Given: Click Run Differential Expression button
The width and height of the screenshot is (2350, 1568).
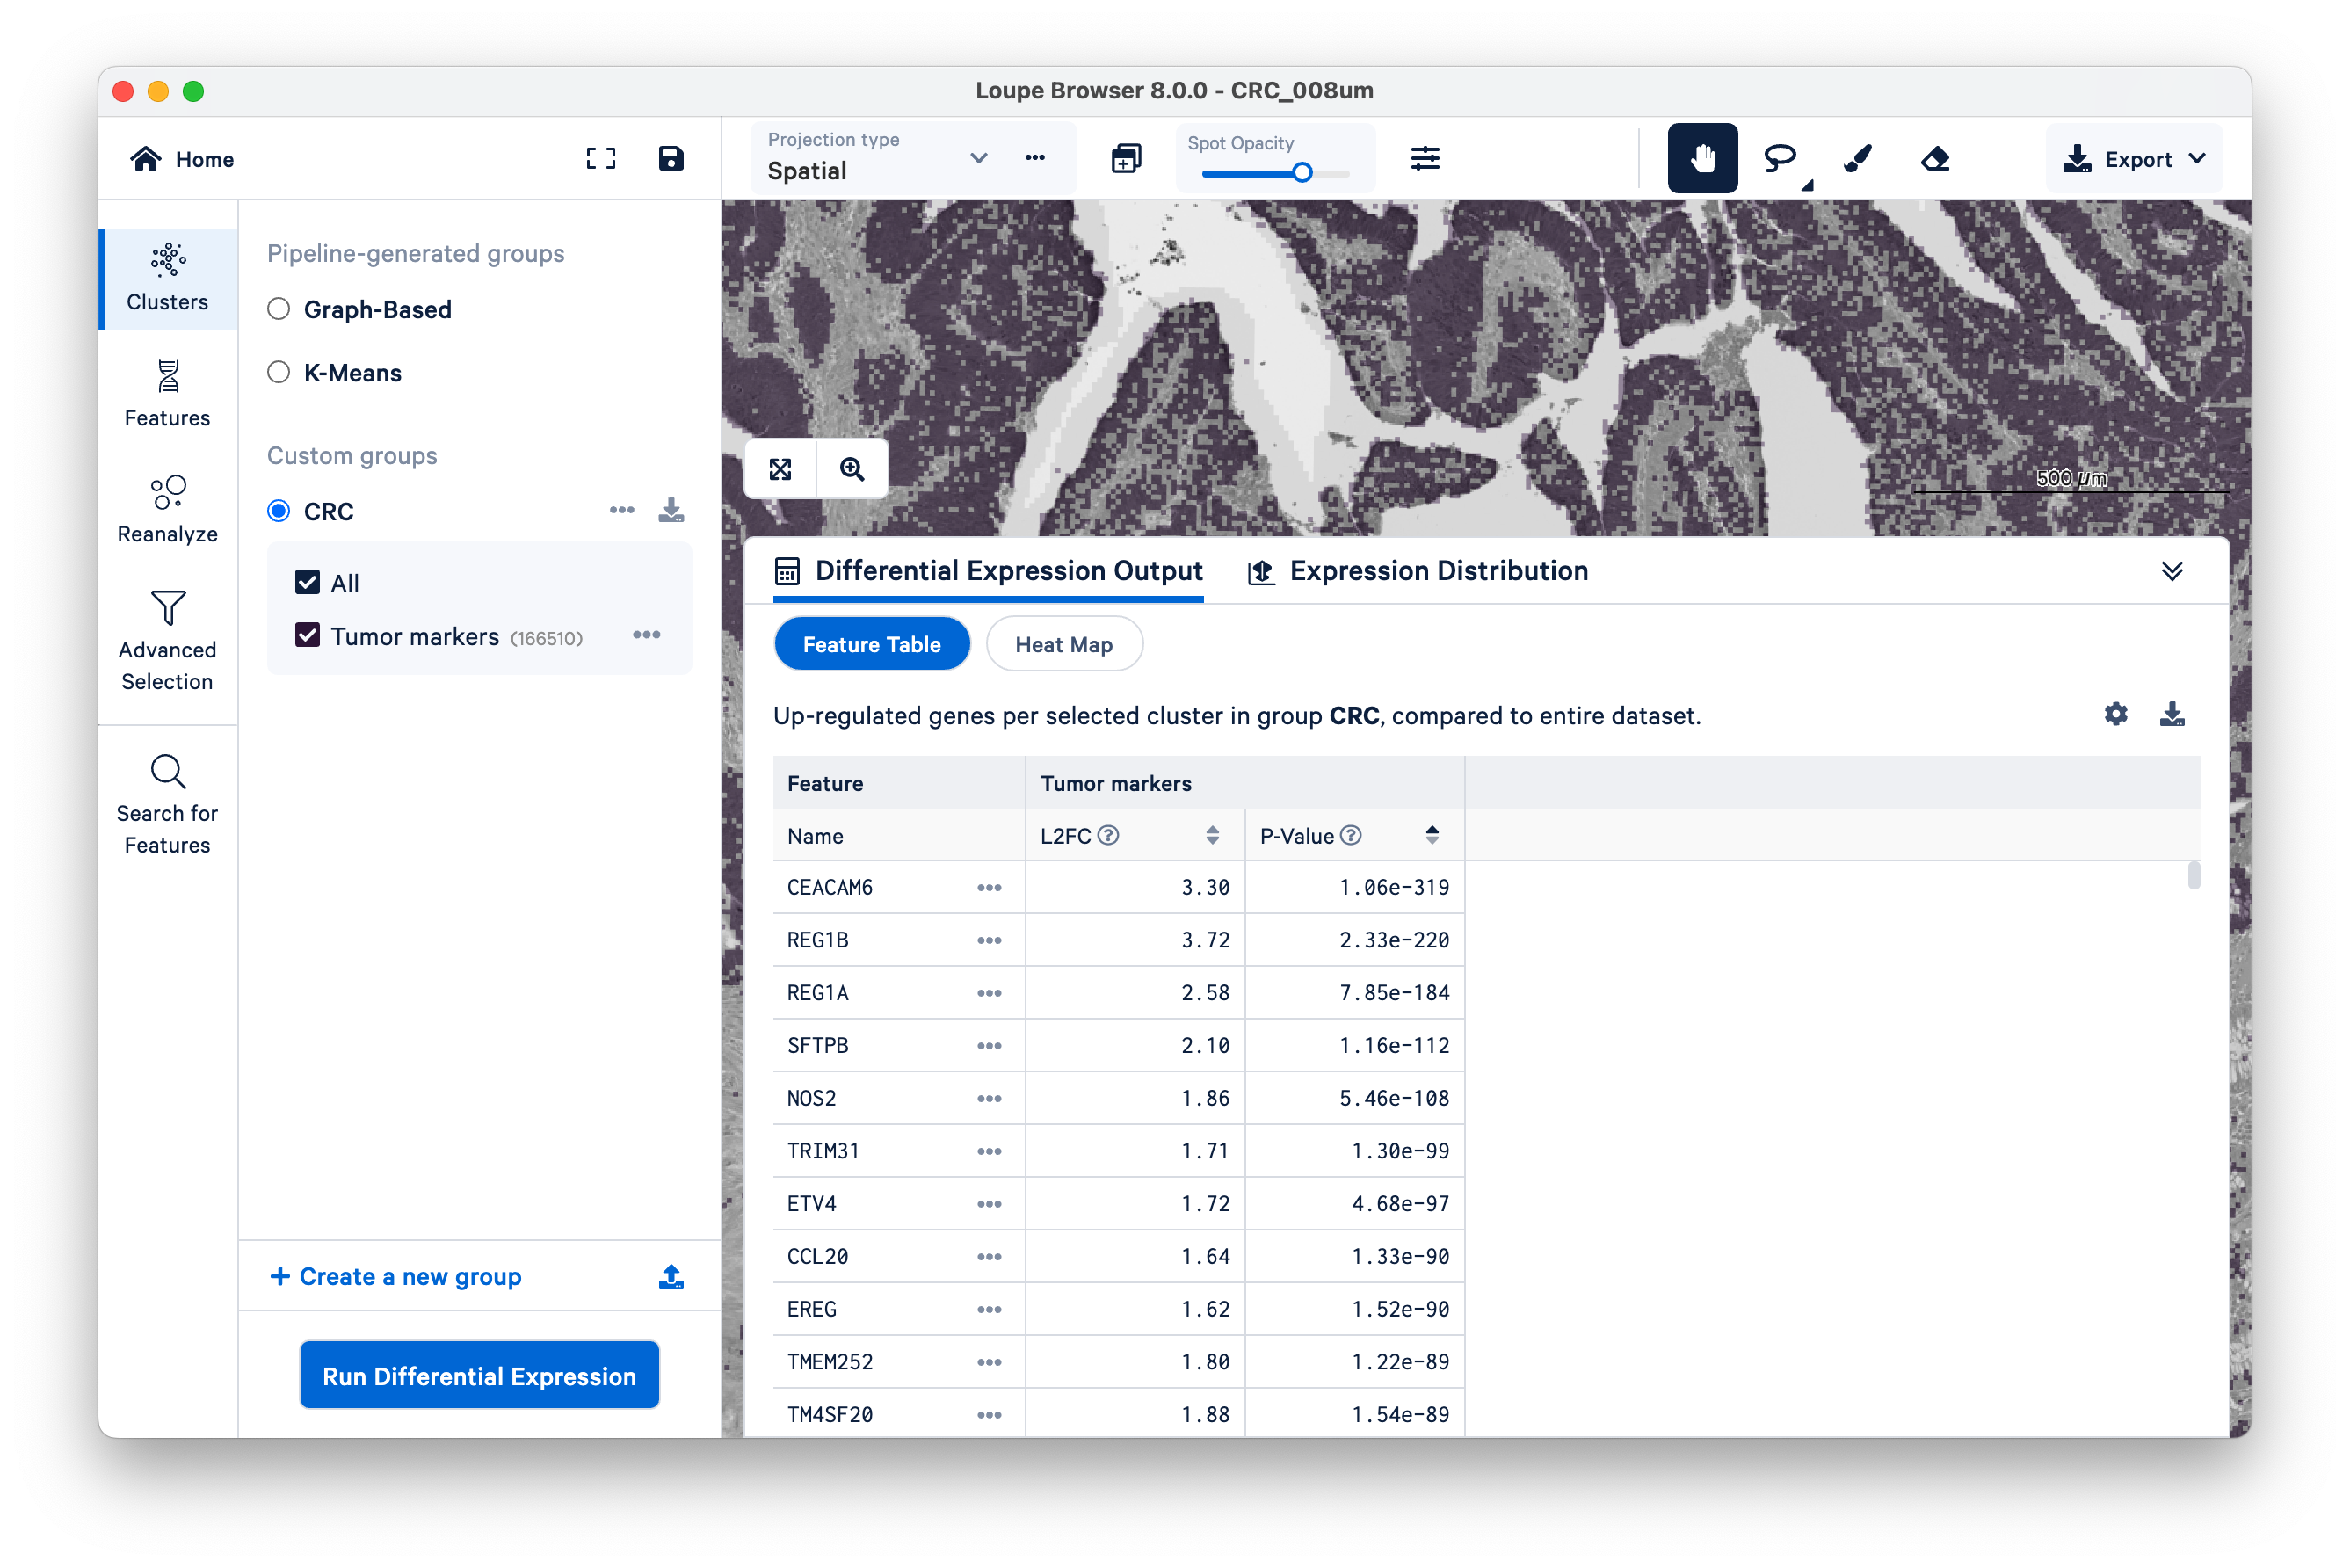Looking at the screenshot, I should click(x=479, y=1376).
